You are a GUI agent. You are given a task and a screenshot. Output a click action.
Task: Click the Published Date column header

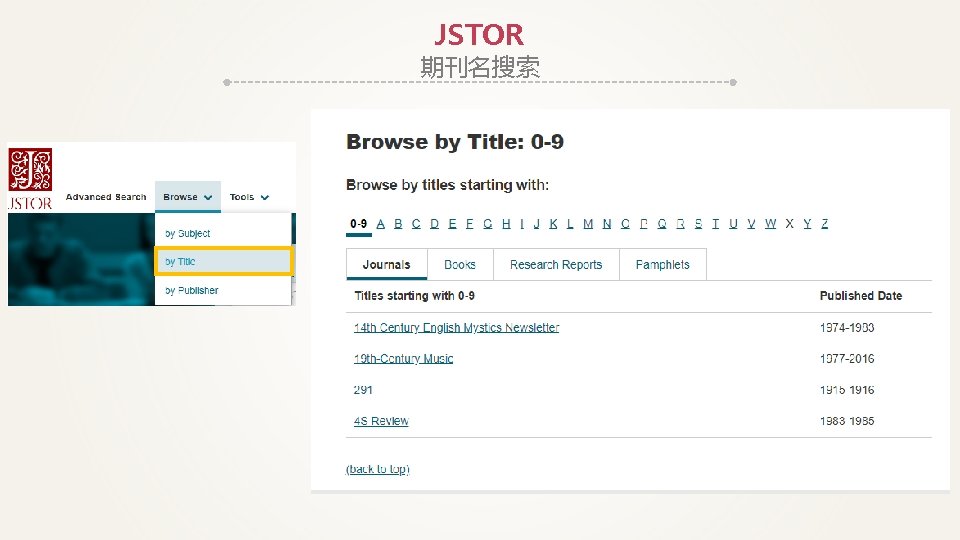[x=861, y=296]
